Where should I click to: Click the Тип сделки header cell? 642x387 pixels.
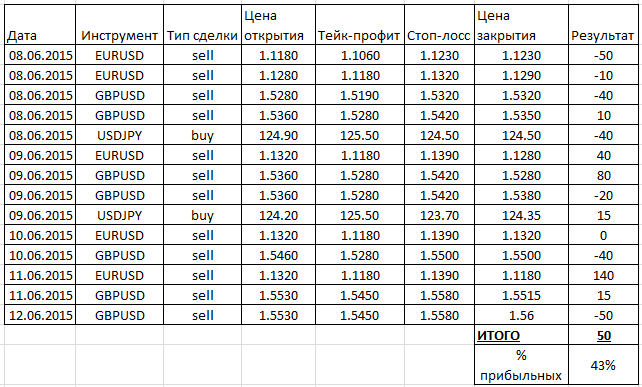pos(202,25)
